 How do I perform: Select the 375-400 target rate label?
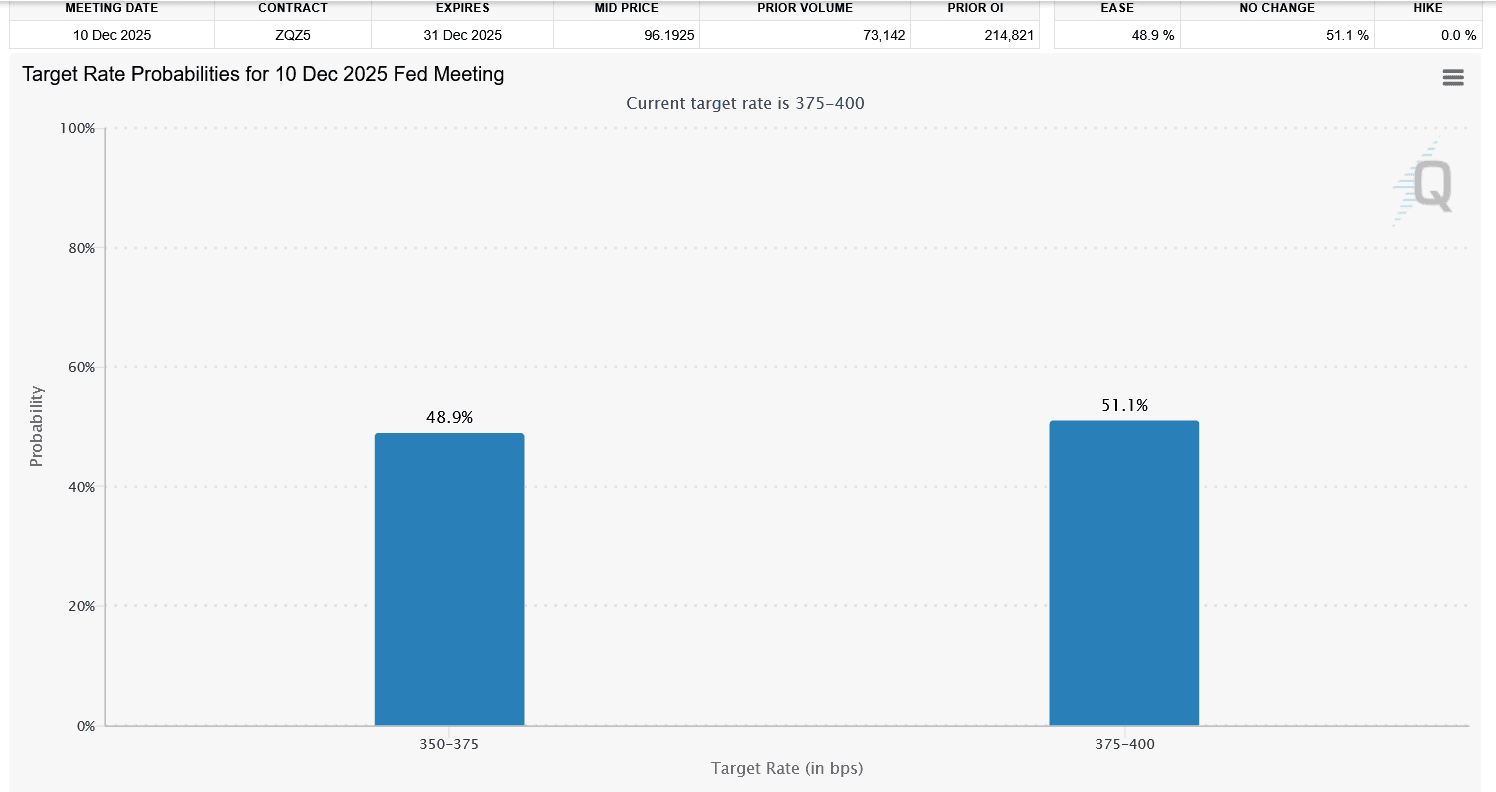(1124, 744)
